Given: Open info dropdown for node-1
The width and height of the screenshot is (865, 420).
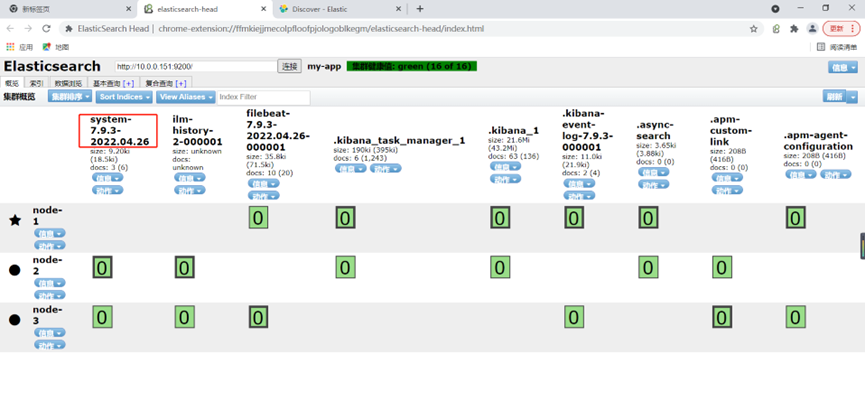Looking at the screenshot, I should click(x=50, y=233).
